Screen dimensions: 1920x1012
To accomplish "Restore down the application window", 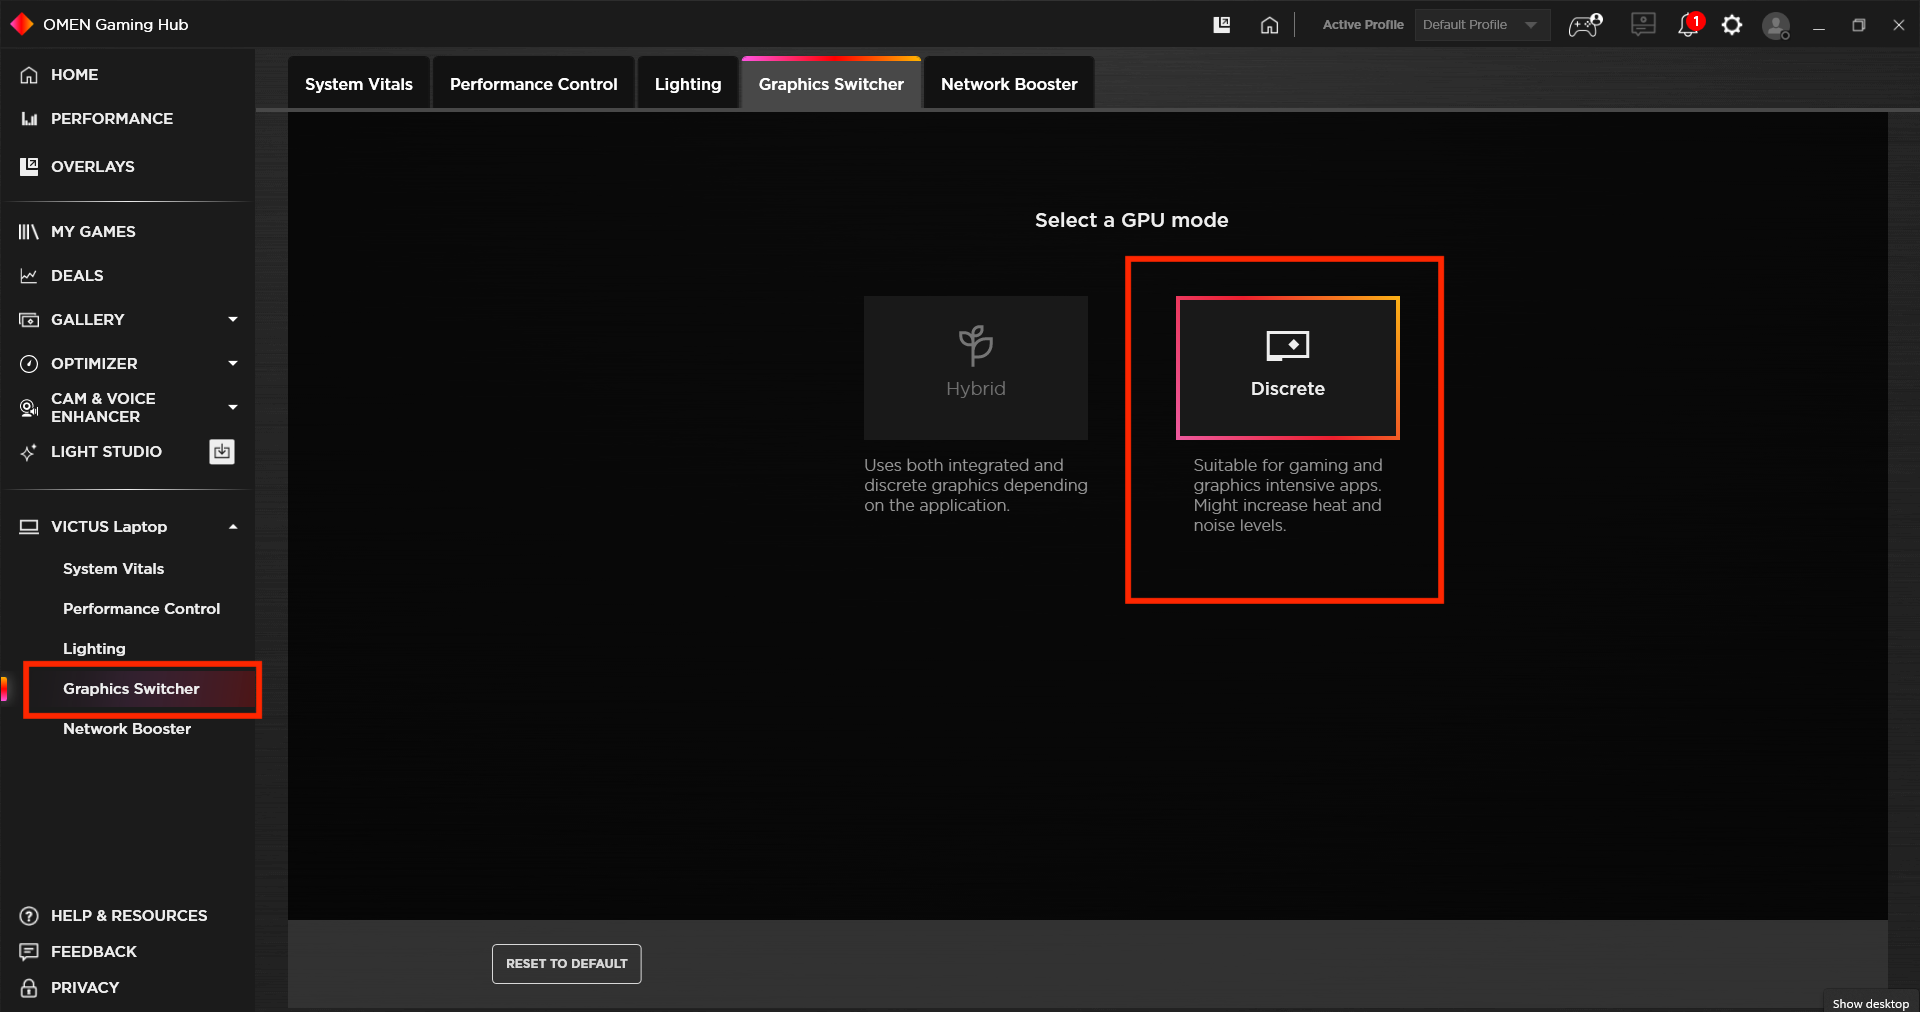I will (x=1859, y=25).
